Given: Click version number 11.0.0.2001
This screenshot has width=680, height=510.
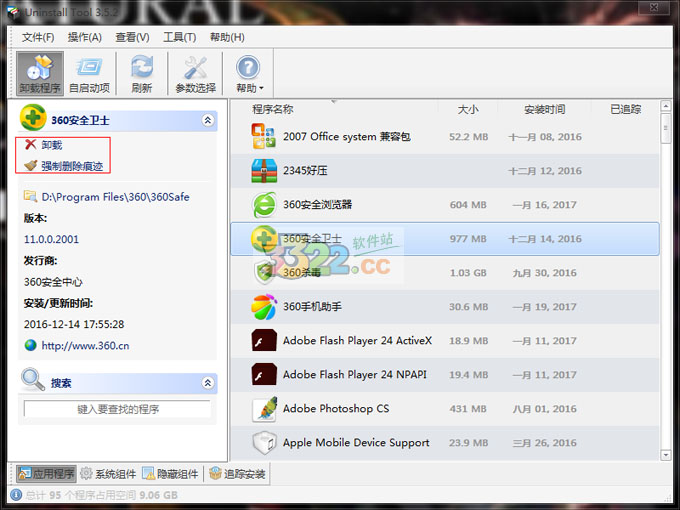Looking at the screenshot, I should click(x=51, y=239).
